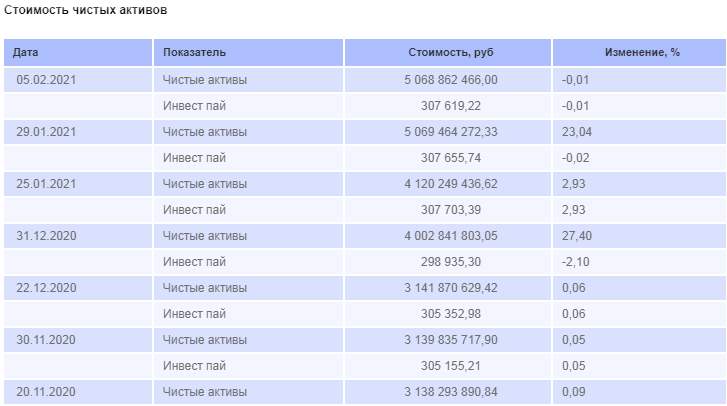Image resolution: width=727 pixels, height=406 pixels.
Task: Click value 5 068 862 466,00
Action: 451,80
